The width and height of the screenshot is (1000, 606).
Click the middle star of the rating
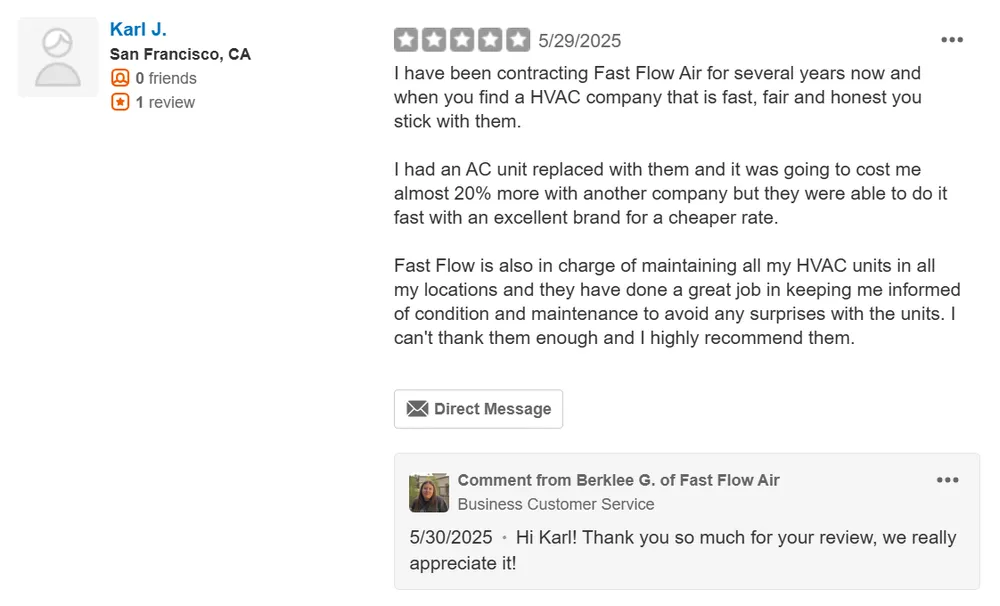pyautogui.click(x=462, y=40)
